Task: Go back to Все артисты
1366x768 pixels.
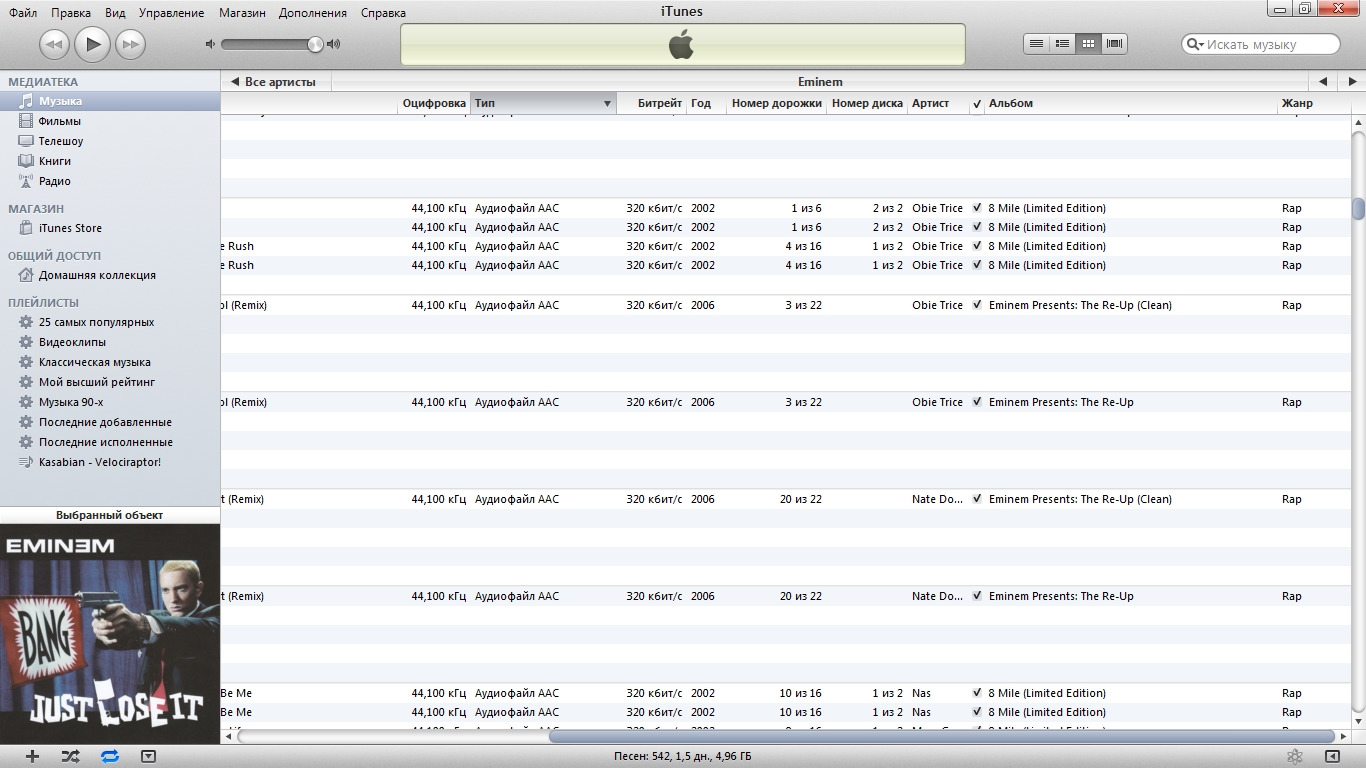Action: pyautogui.click(x=274, y=82)
